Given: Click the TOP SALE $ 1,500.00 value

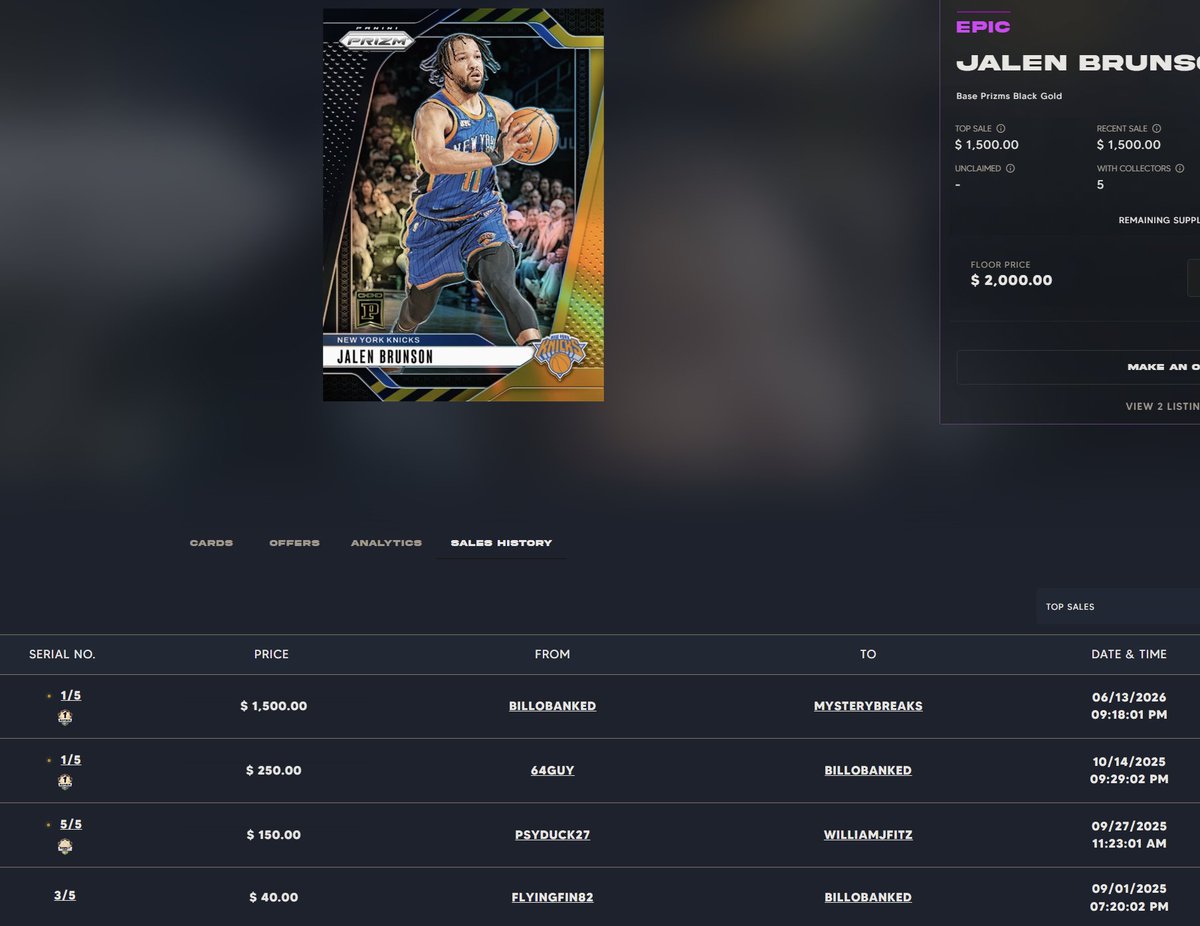Looking at the screenshot, I should tap(987, 146).
